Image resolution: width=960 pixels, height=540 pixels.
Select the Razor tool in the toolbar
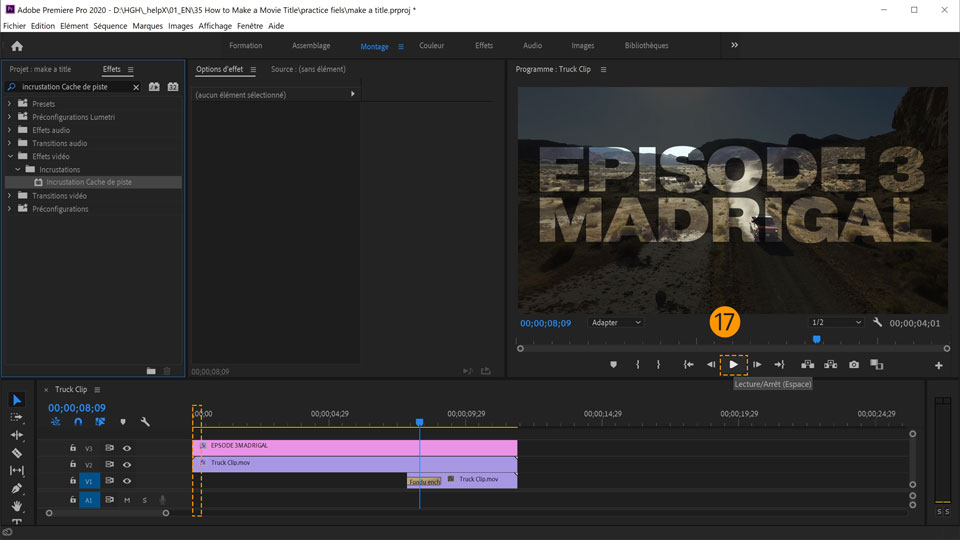[x=17, y=453]
